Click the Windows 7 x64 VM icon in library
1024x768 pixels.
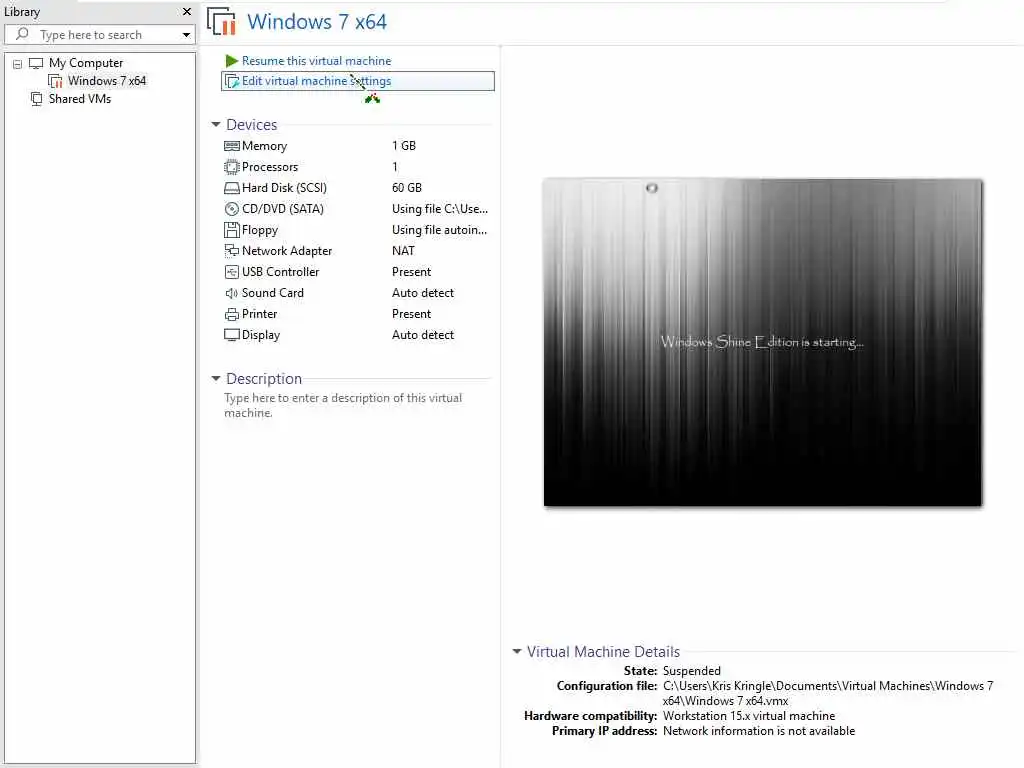pyautogui.click(x=56, y=81)
